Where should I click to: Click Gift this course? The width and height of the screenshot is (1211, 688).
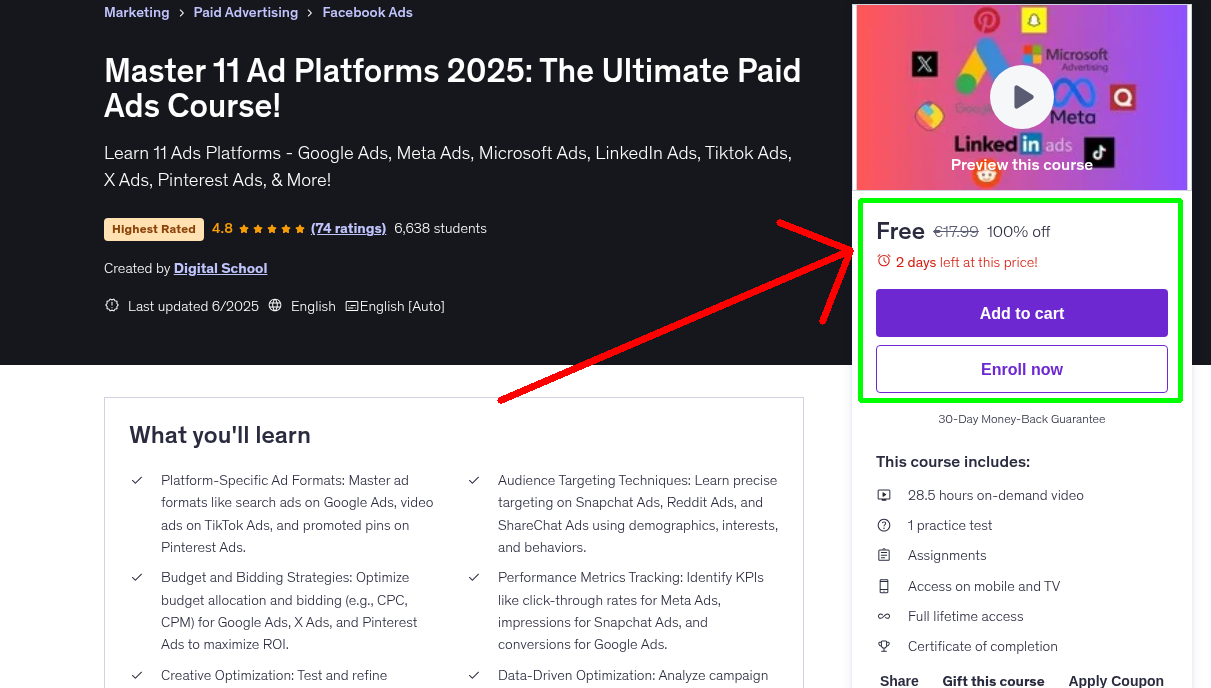tap(993, 680)
